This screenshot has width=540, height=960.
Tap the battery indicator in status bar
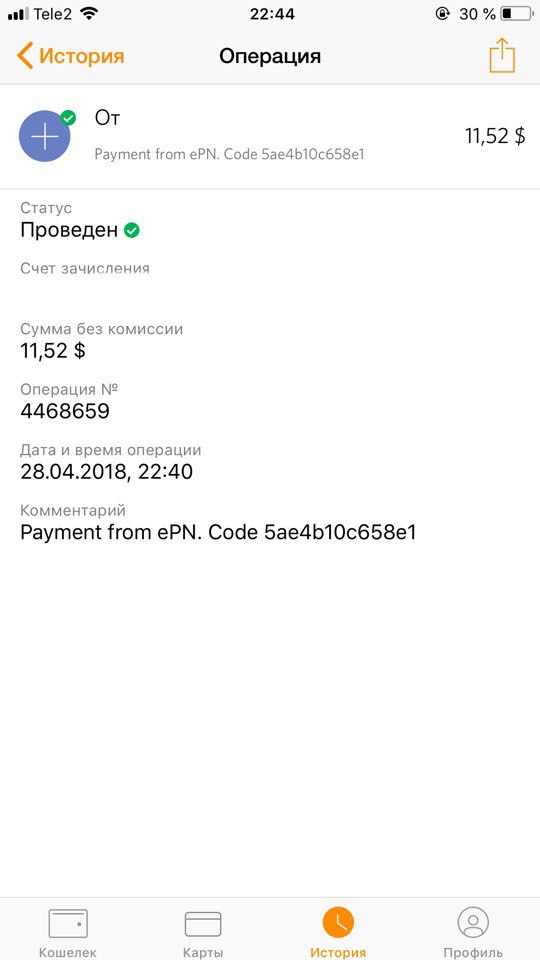515,13
